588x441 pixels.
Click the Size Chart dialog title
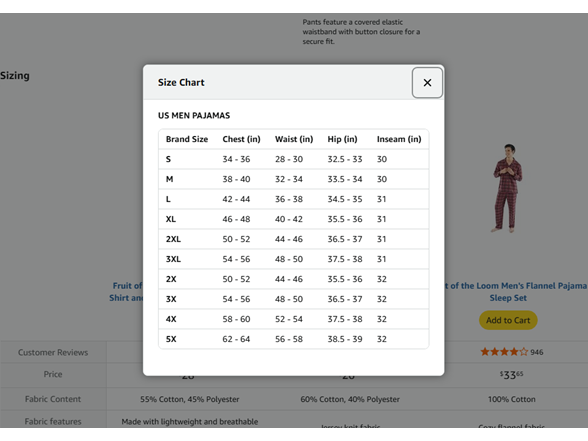[x=181, y=82]
